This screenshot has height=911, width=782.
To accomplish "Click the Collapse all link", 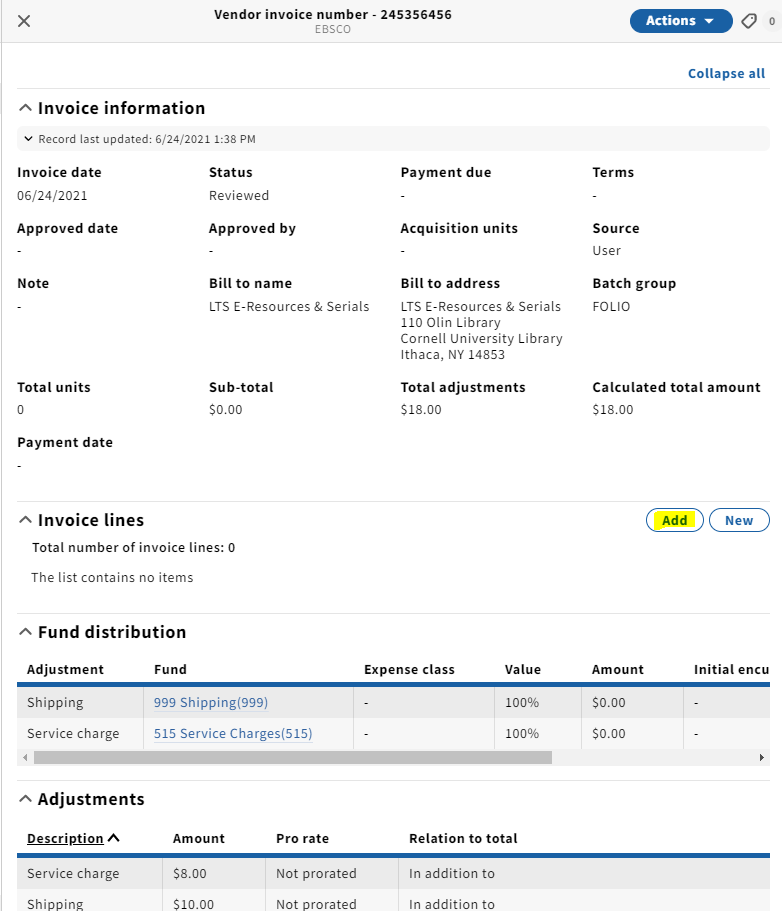I will 726,73.
